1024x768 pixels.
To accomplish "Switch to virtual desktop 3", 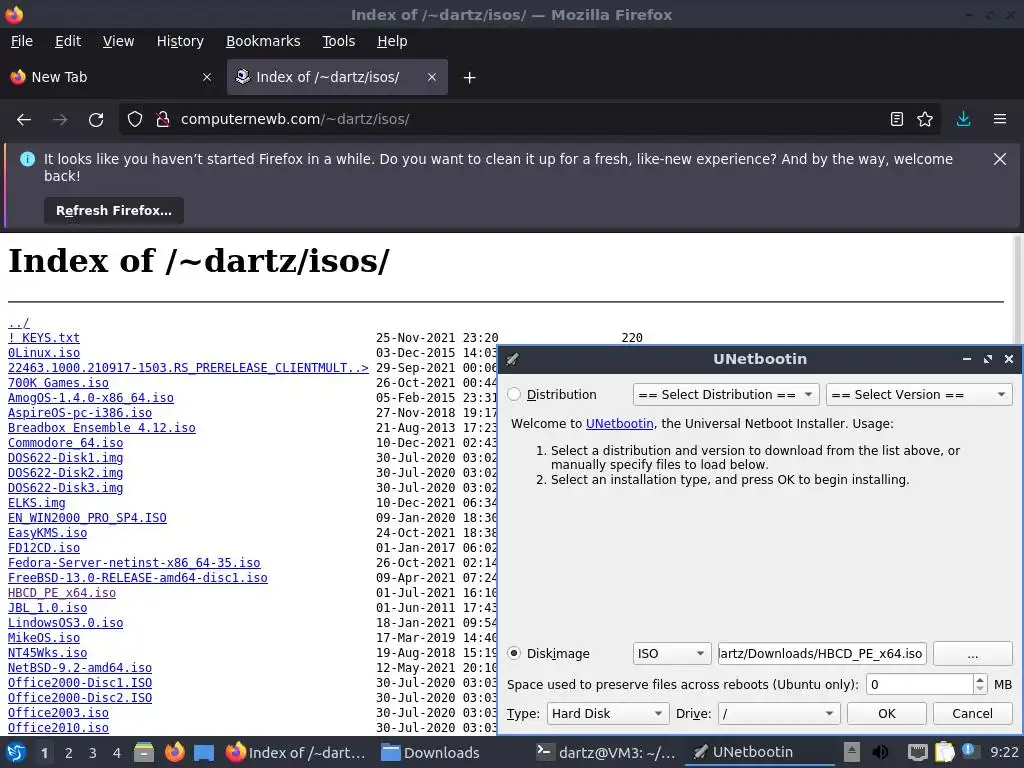I will tap(93, 753).
